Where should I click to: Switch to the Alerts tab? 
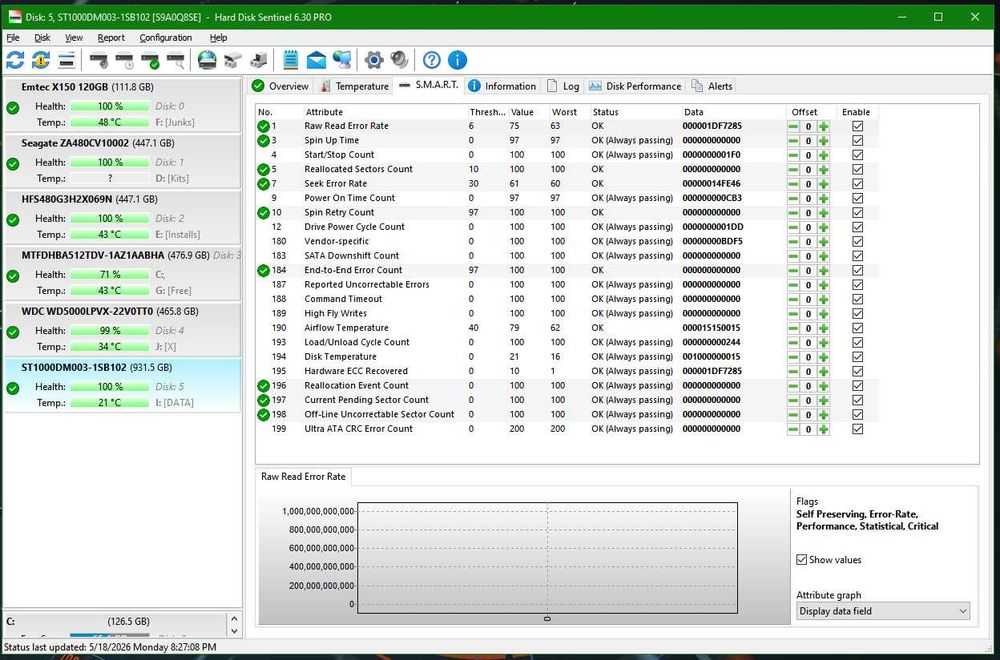point(712,86)
